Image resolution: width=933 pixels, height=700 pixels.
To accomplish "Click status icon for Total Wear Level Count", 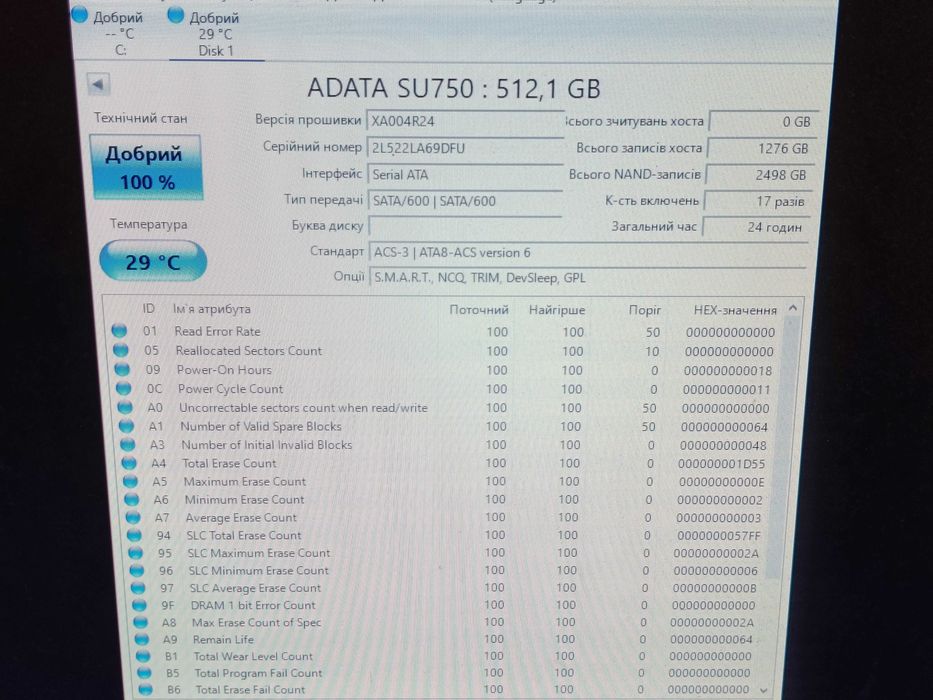I will point(143,656).
